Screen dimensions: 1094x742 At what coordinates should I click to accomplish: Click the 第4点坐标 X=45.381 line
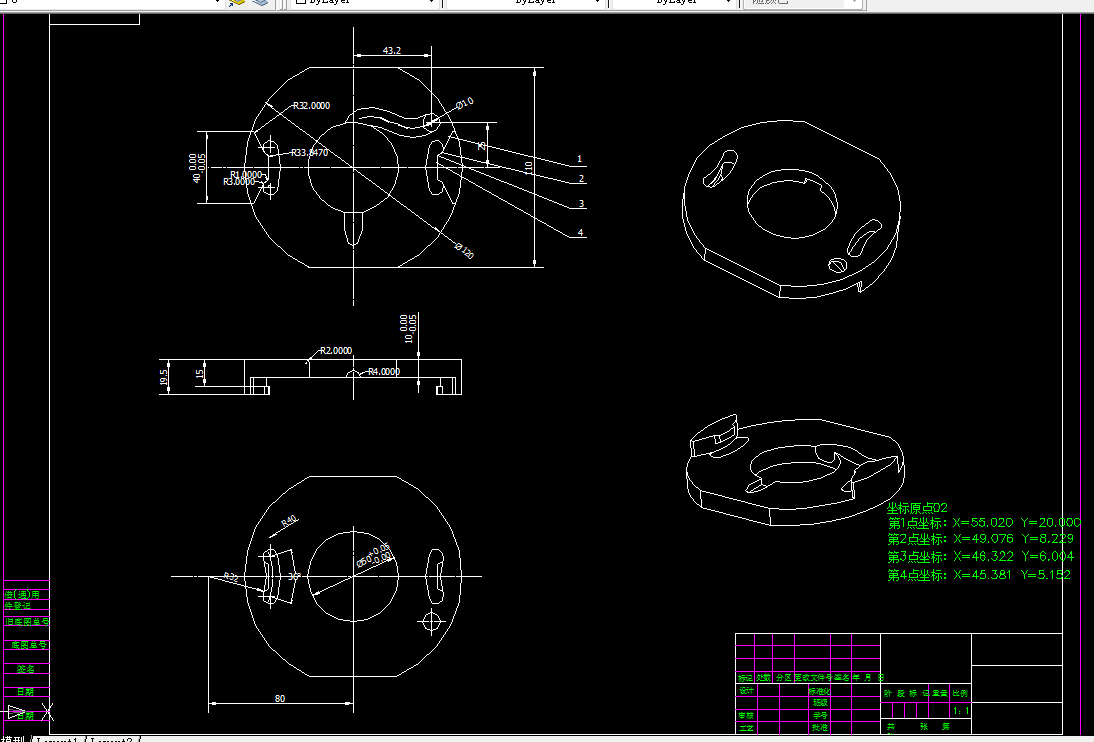(x=978, y=574)
